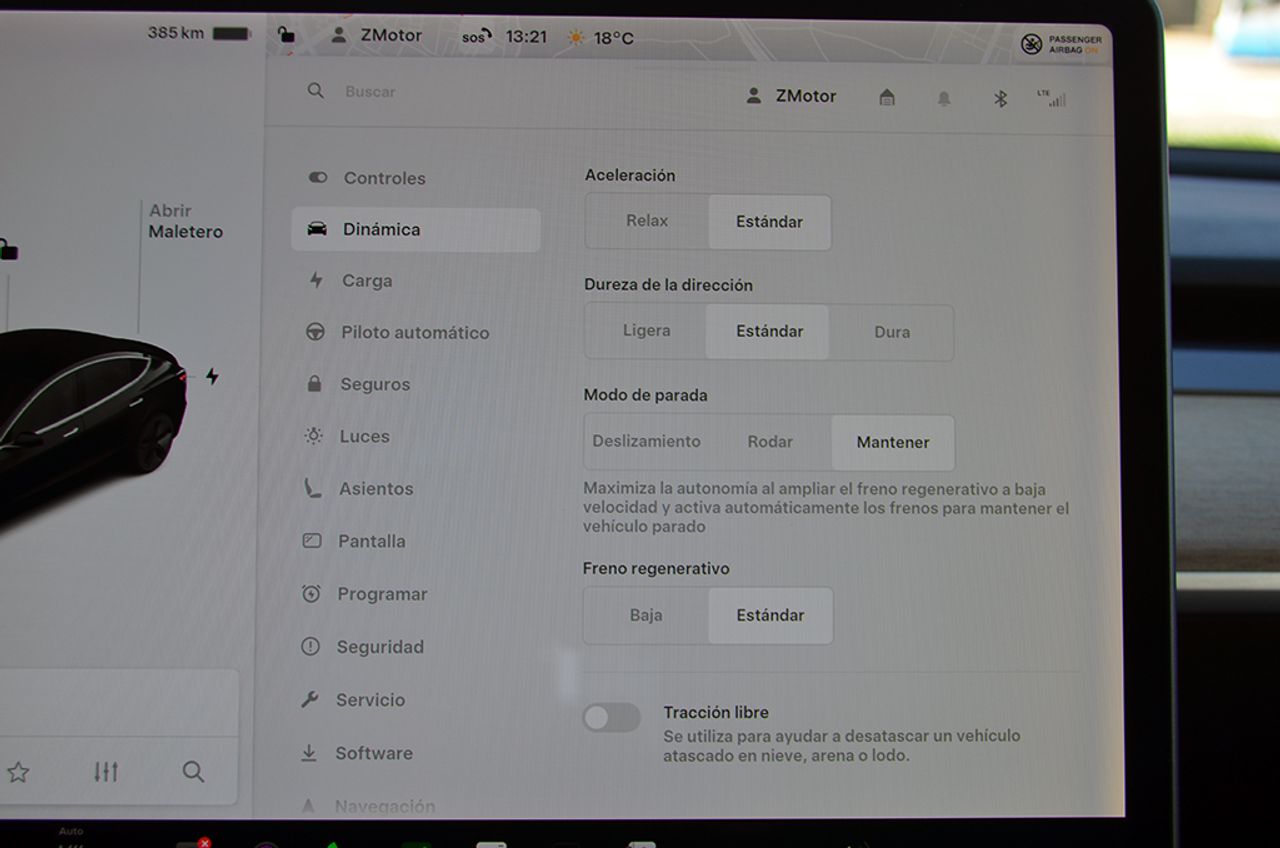The height and width of the screenshot is (848, 1280).
Task: Tap the Bluetooth icon in header
Action: 999,98
